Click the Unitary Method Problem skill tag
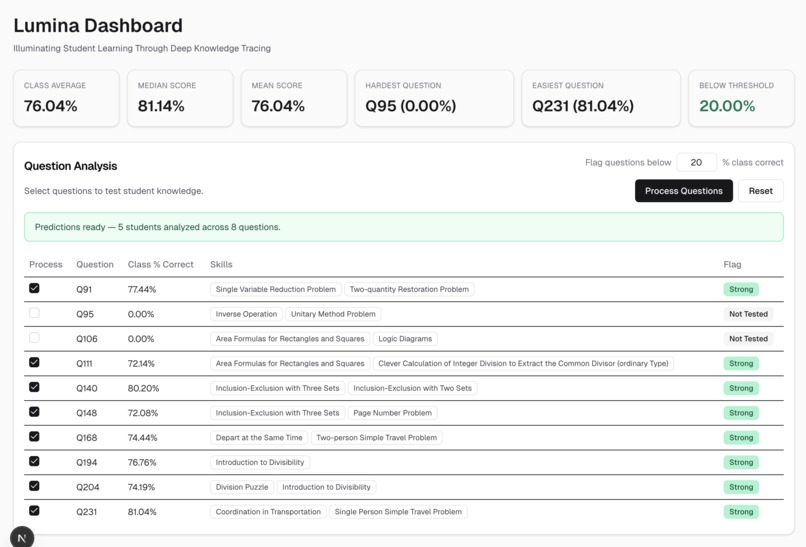The width and height of the screenshot is (806, 547). pyautogui.click(x=333, y=314)
